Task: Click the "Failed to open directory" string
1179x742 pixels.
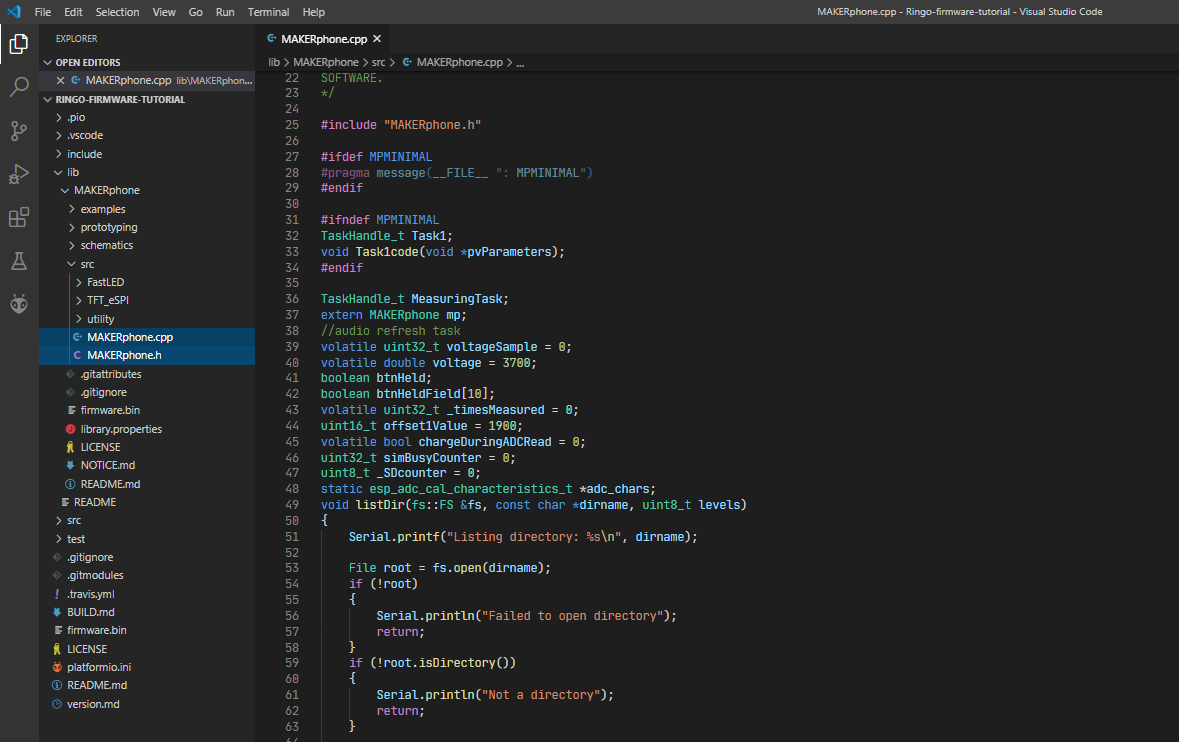Action: 572,616
